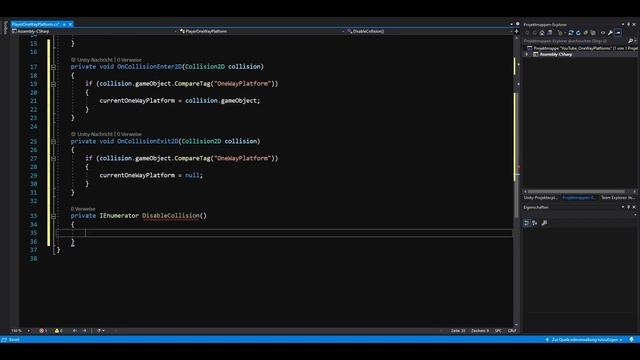Collapse the OnCollisionEnter2D method
Image resolution: width=640 pixels, height=360 pixels.
pyautogui.click(x=53, y=67)
